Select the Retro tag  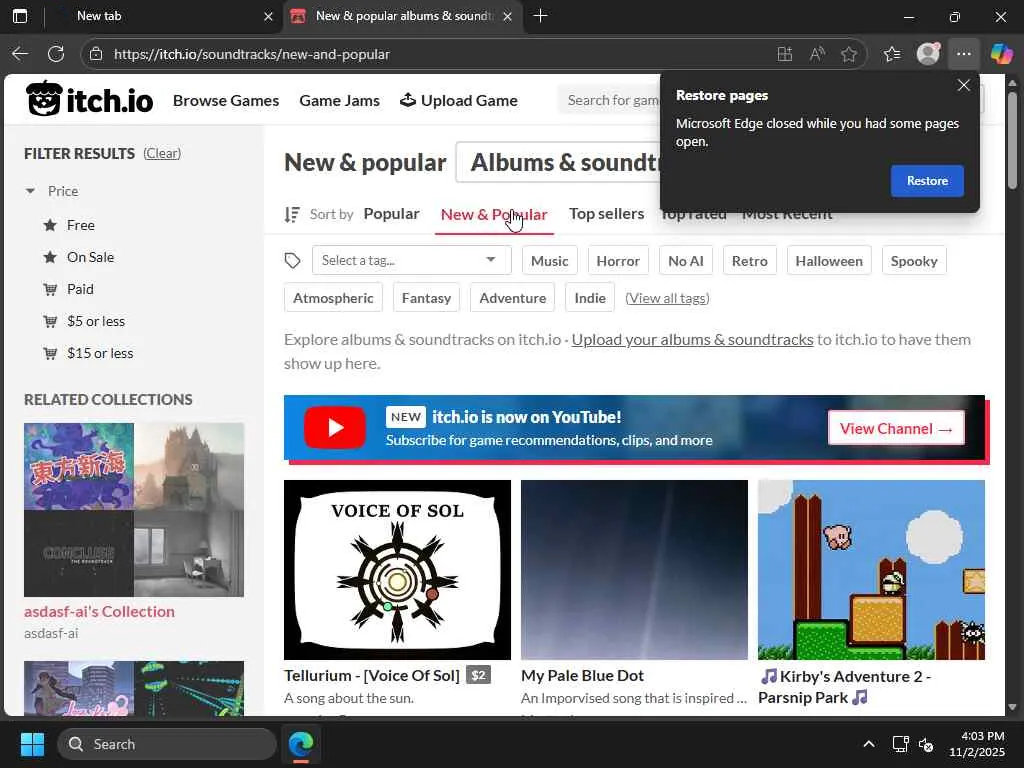(x=750, y=261)
